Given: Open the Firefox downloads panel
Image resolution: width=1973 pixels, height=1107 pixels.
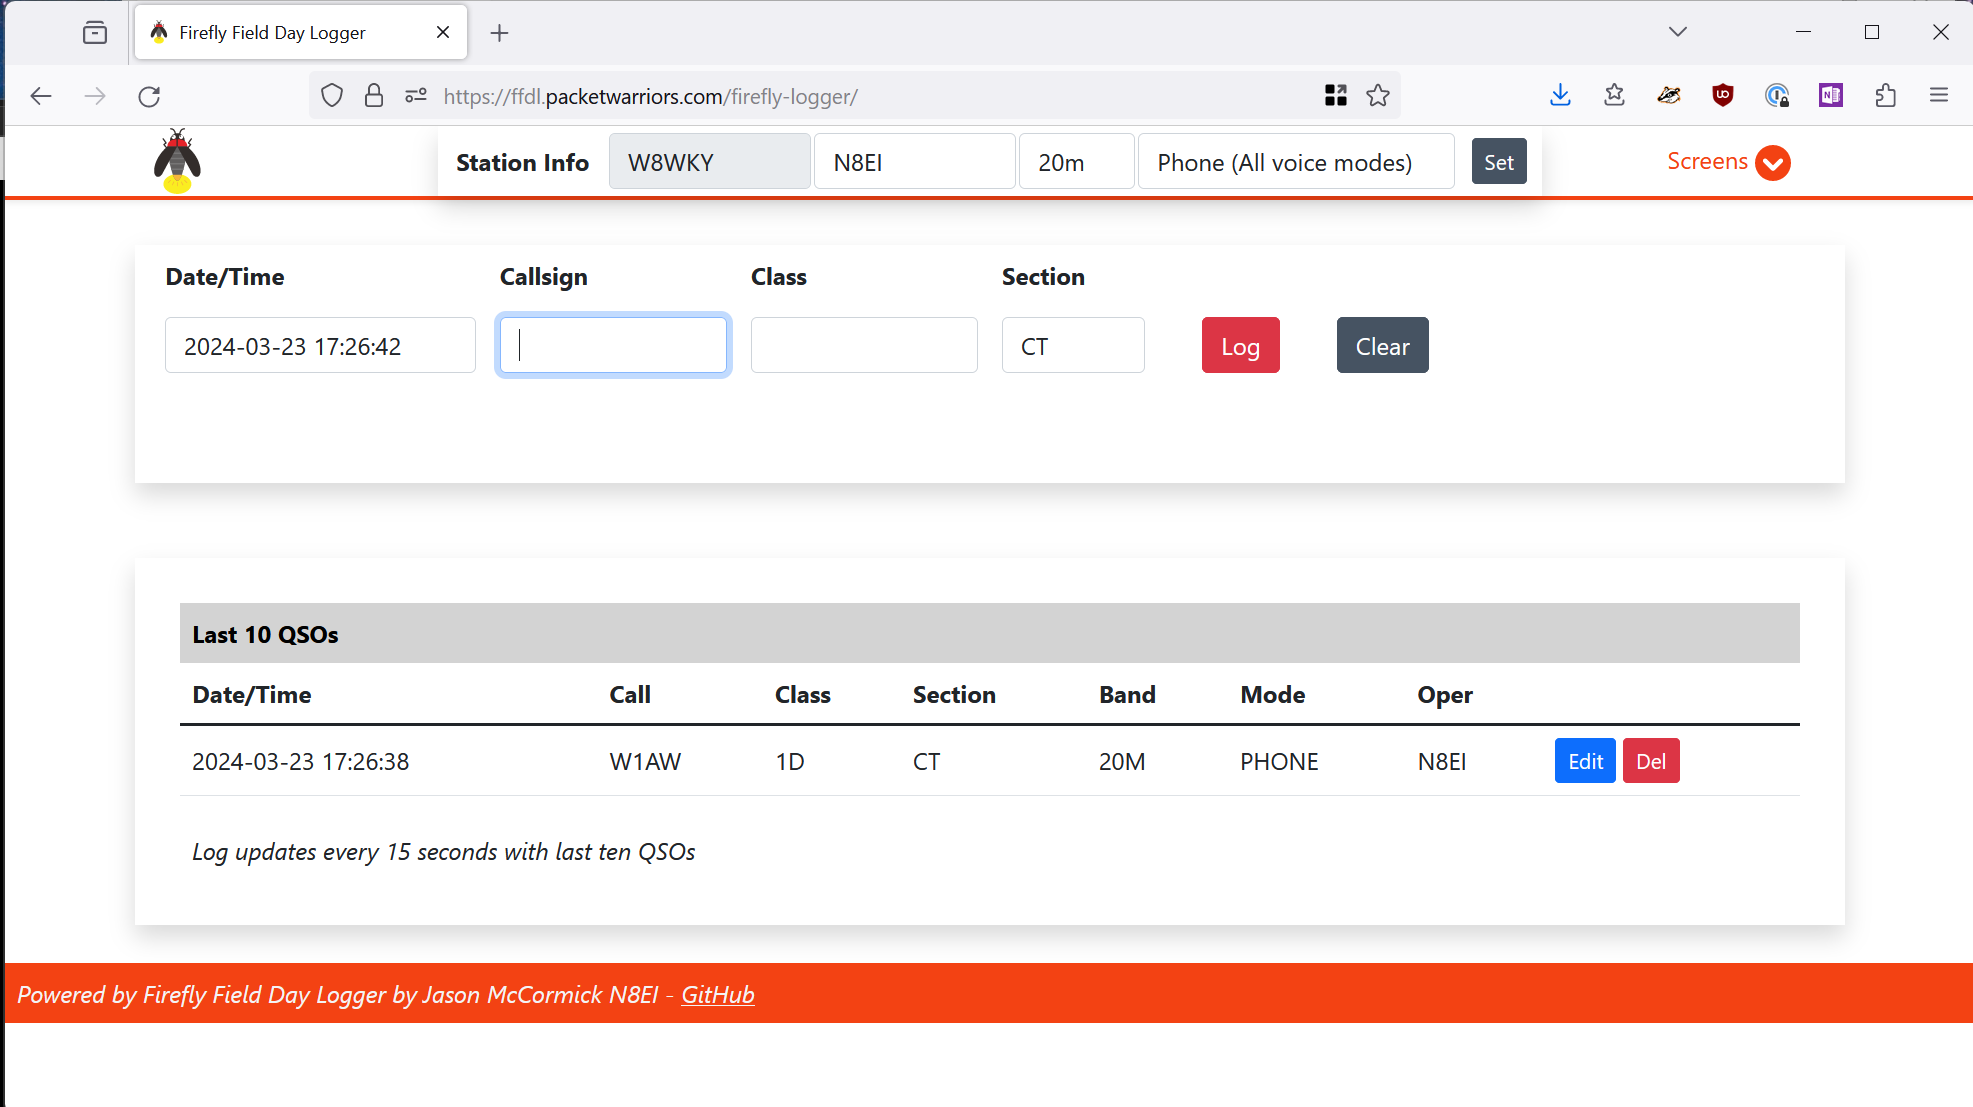Looking at the screenshot, I should [x=1560, y=96].
